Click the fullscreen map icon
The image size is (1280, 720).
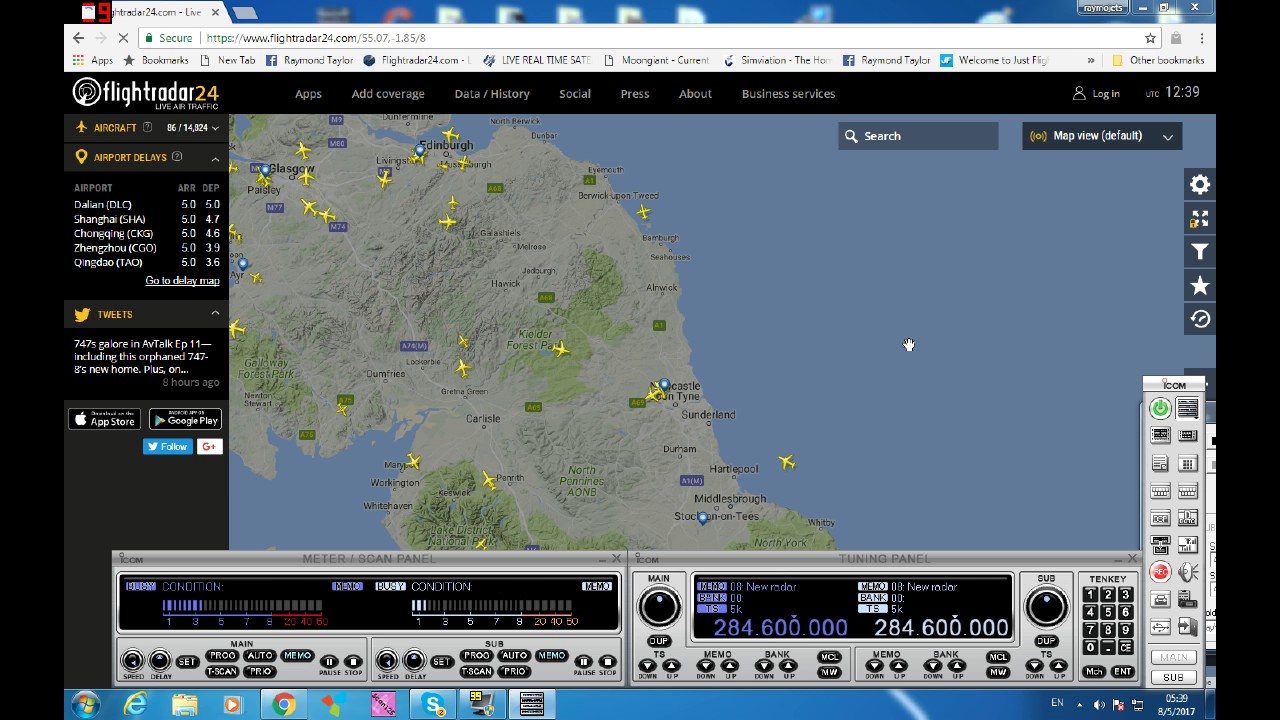(1199, 219)
